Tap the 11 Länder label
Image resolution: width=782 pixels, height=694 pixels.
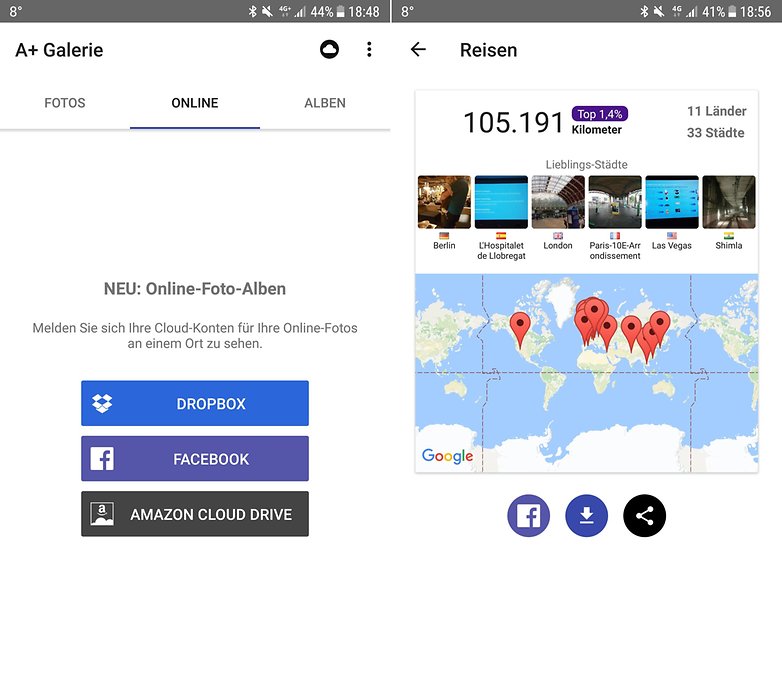[x=717, y=111]
